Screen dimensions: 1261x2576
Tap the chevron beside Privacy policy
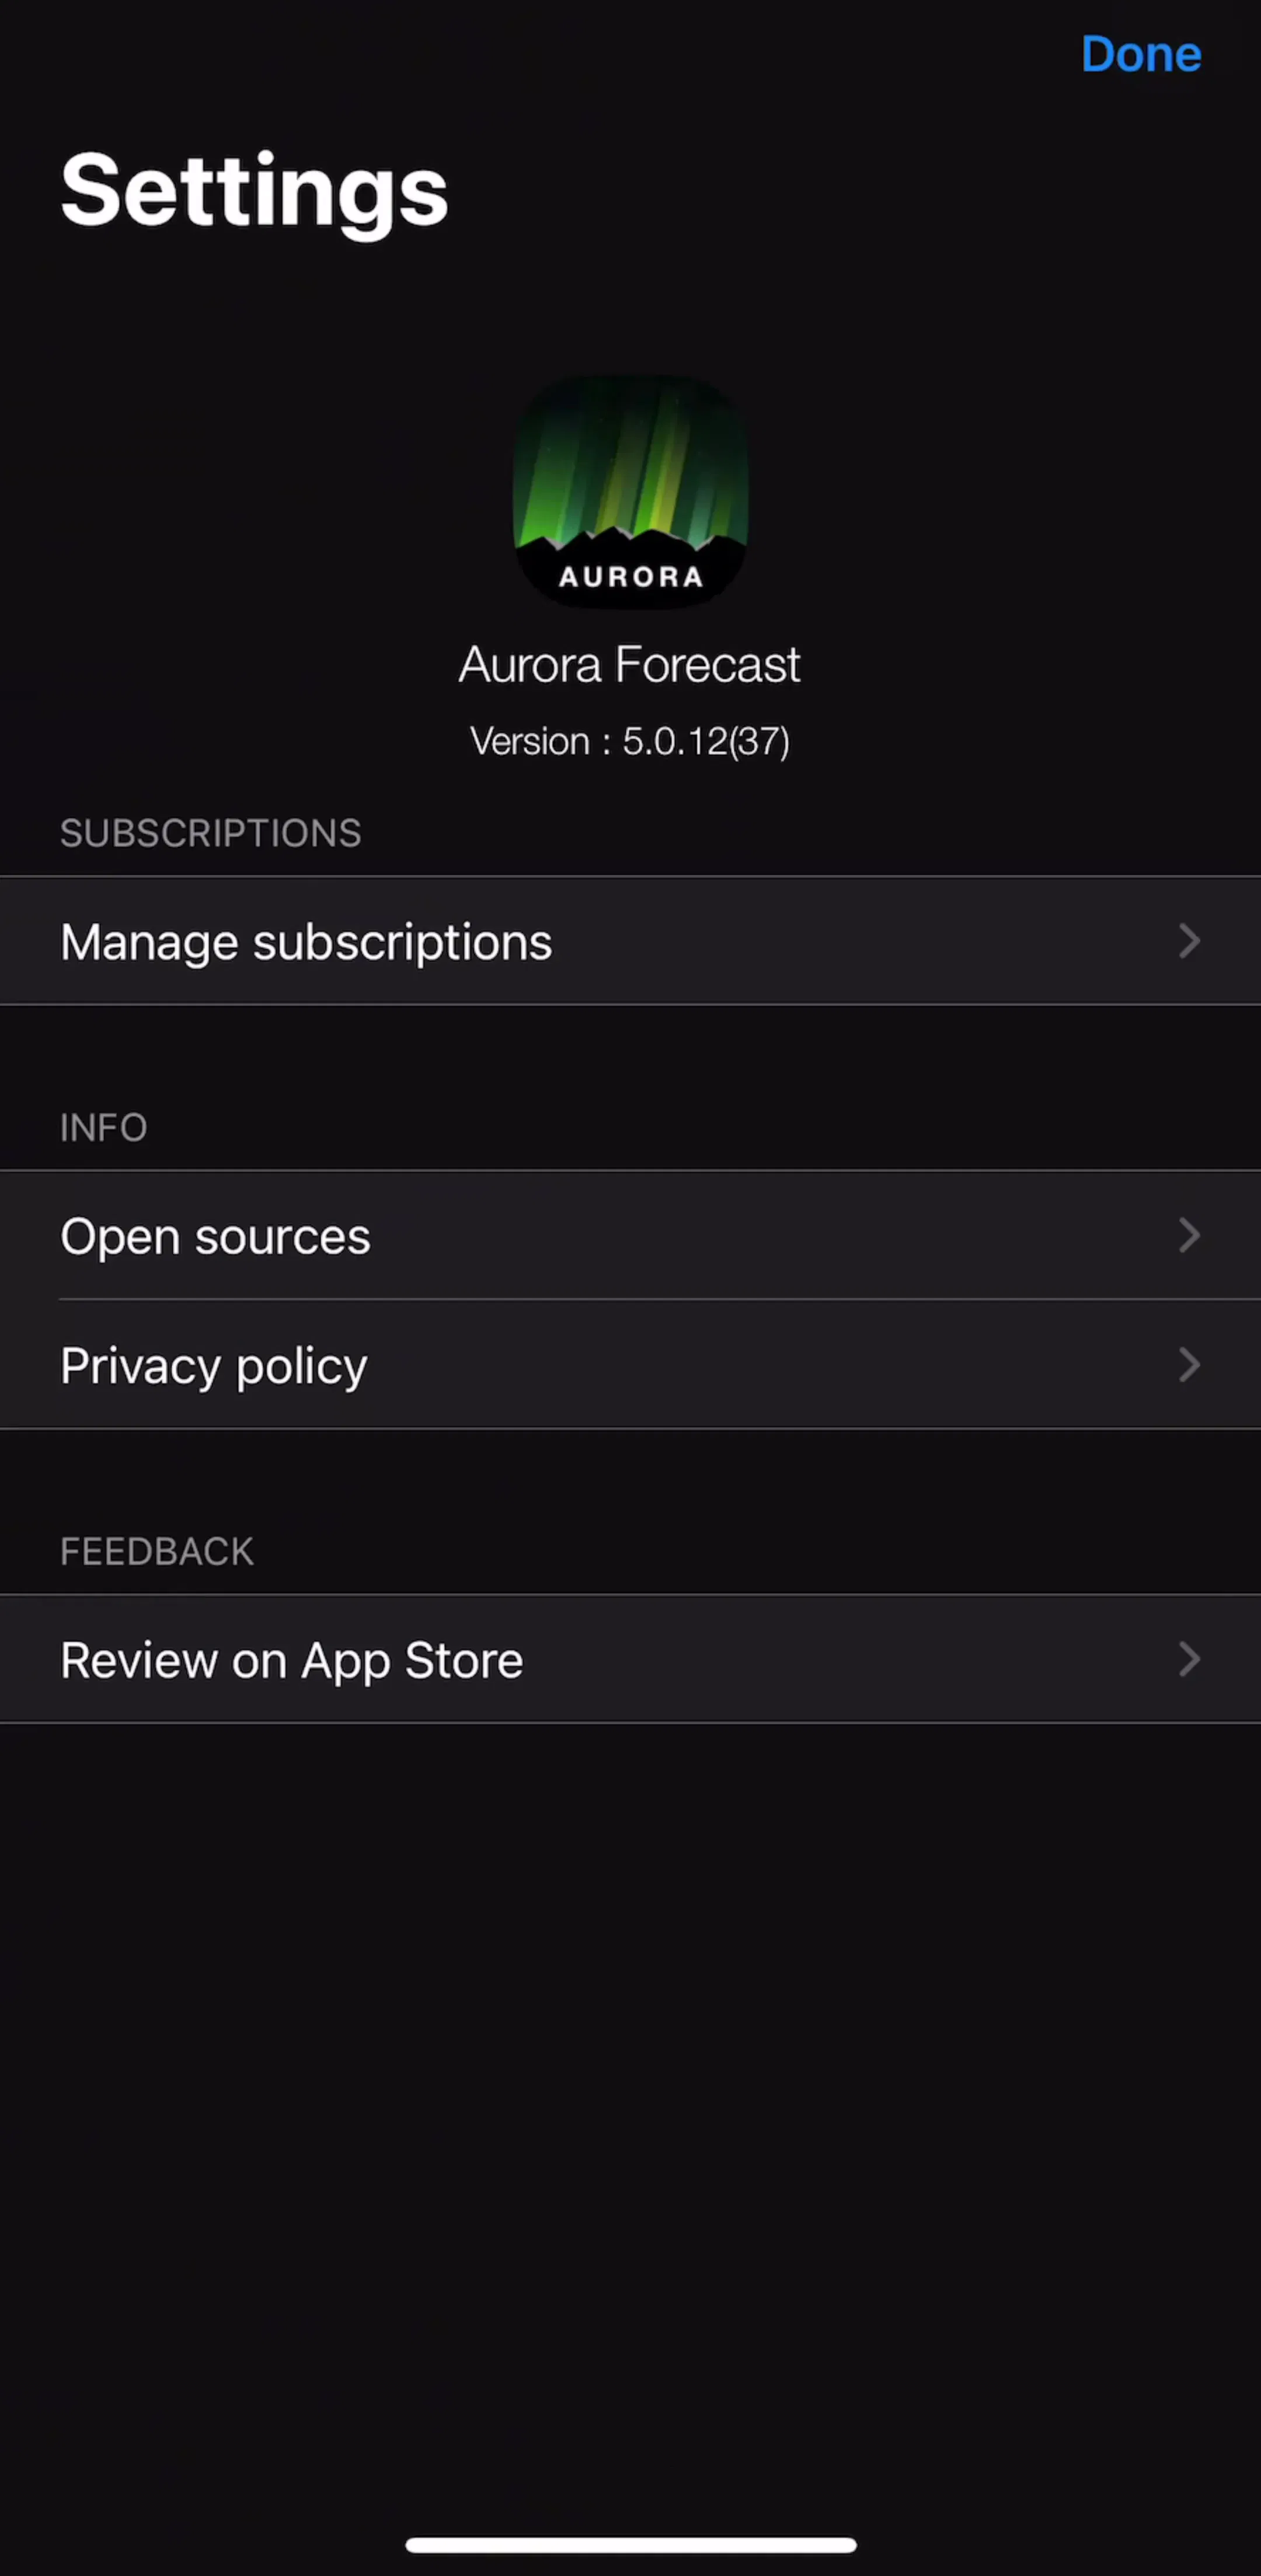pyautogui.click(x=1188, y=1365)
